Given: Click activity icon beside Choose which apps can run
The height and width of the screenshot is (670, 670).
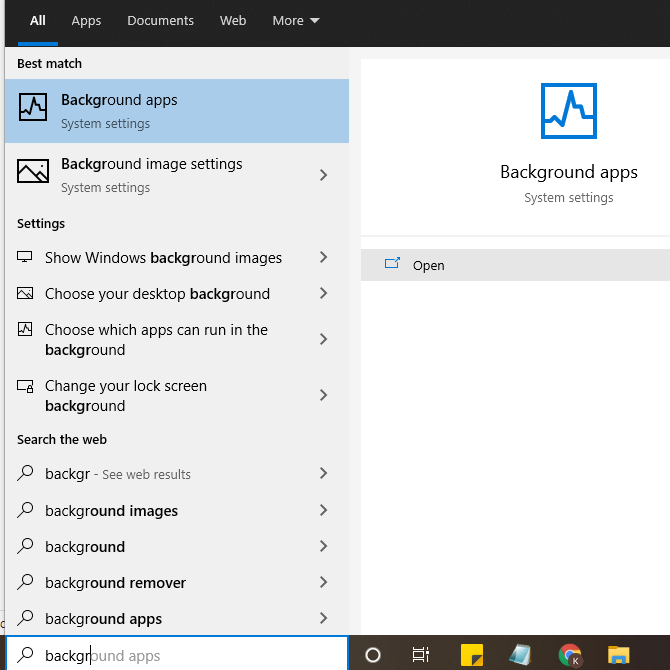Looking at the screenshot, I should pyautogui.click(x=25, y=329).
